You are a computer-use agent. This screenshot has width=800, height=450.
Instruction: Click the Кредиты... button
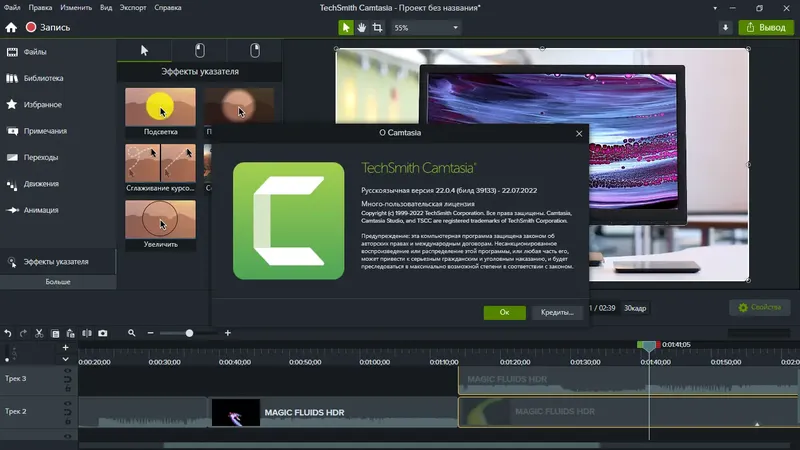(557, 312)
